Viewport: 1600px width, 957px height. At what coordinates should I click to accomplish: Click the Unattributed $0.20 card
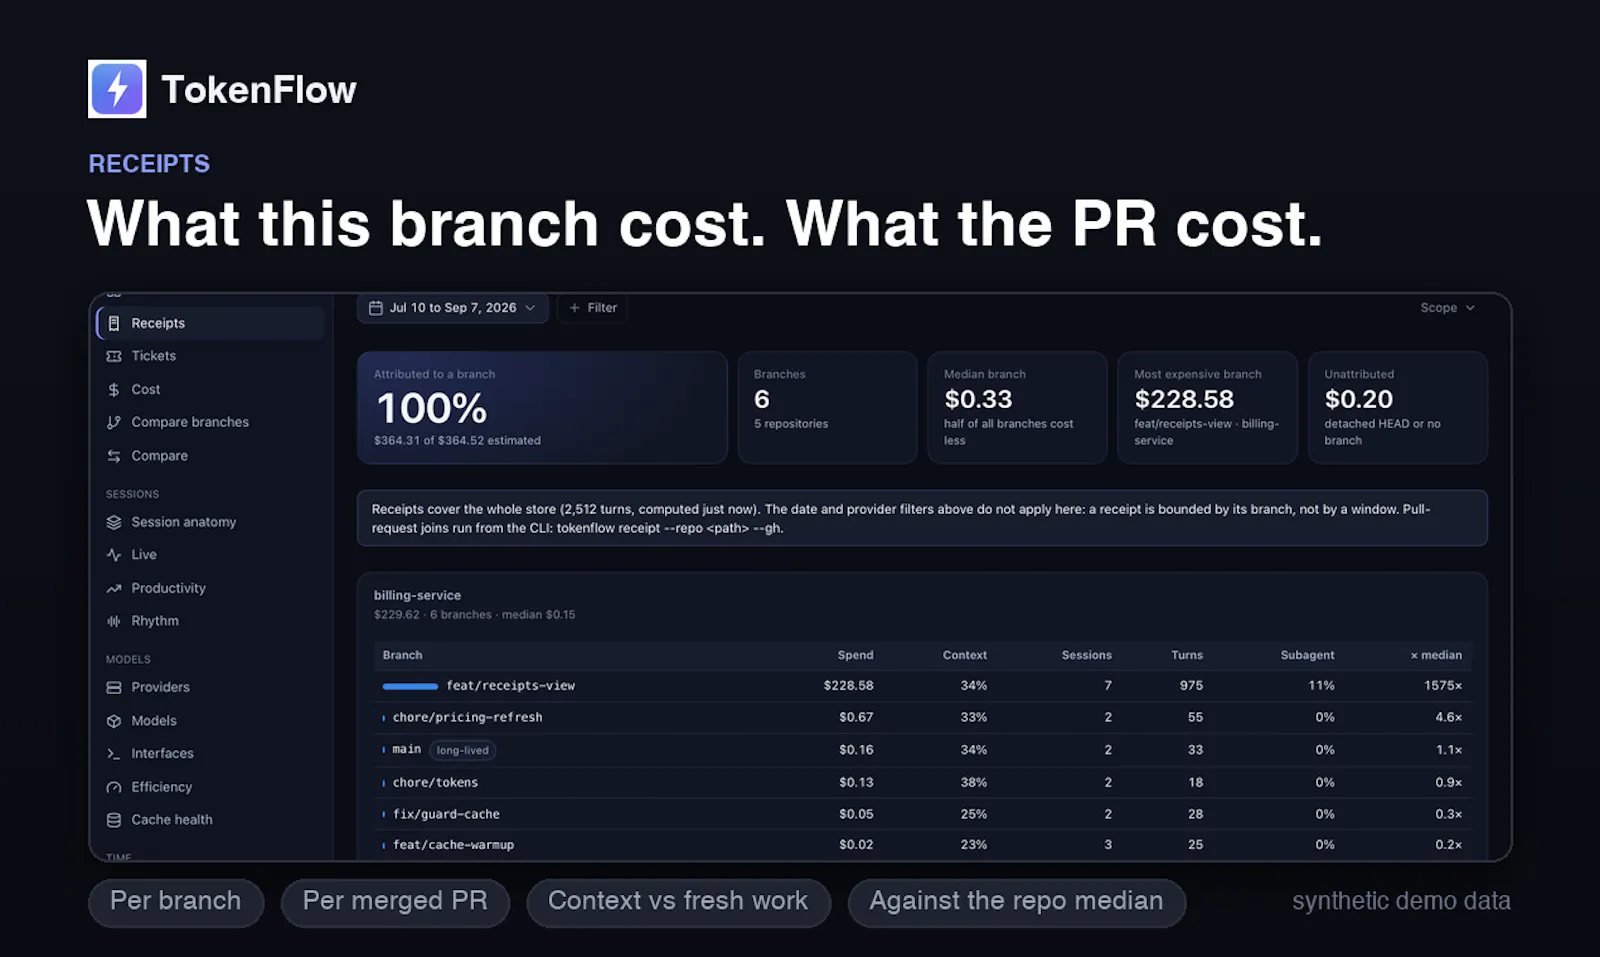click(x=1398, y=408)
